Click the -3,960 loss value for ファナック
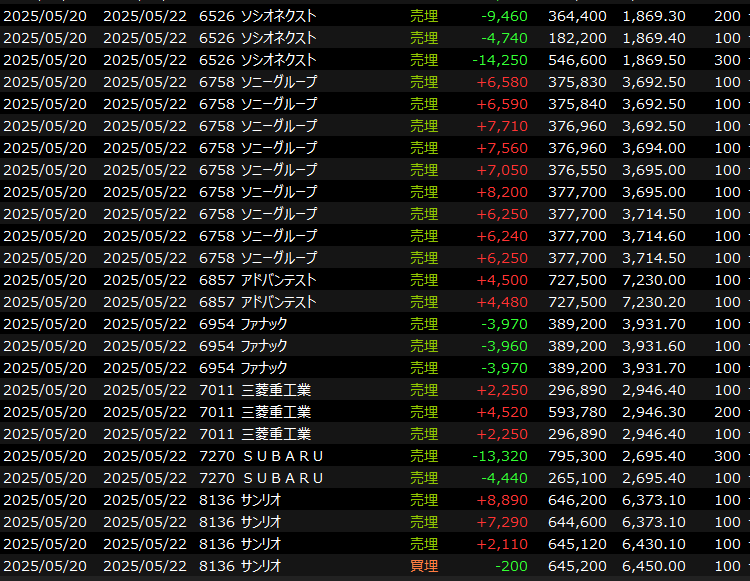 click(x=503, y=346)
